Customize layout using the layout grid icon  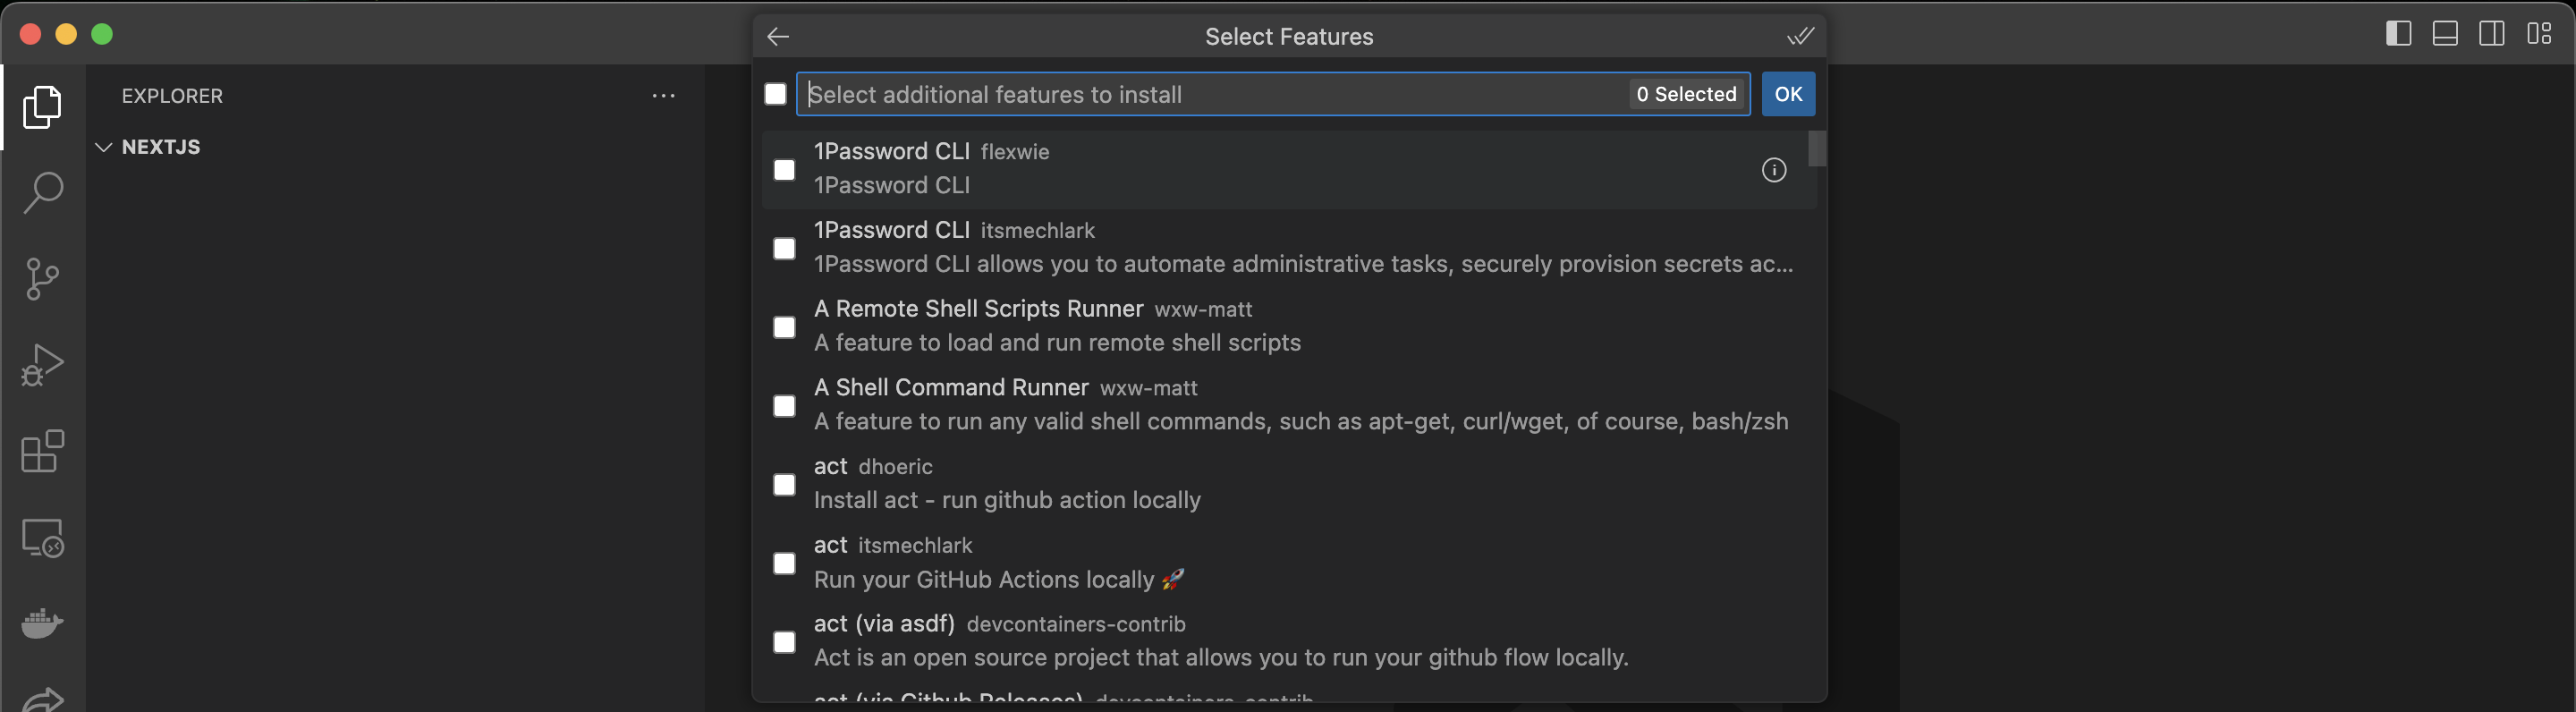[x=2539, y=34]
